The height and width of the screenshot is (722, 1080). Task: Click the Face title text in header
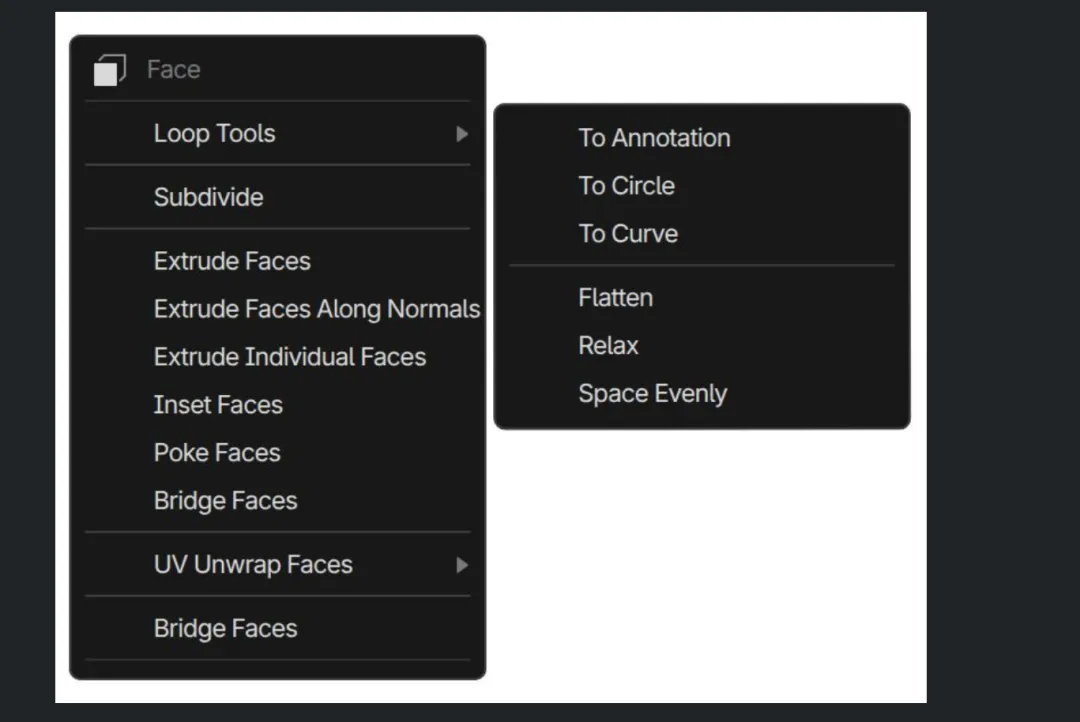pos(173,70)
